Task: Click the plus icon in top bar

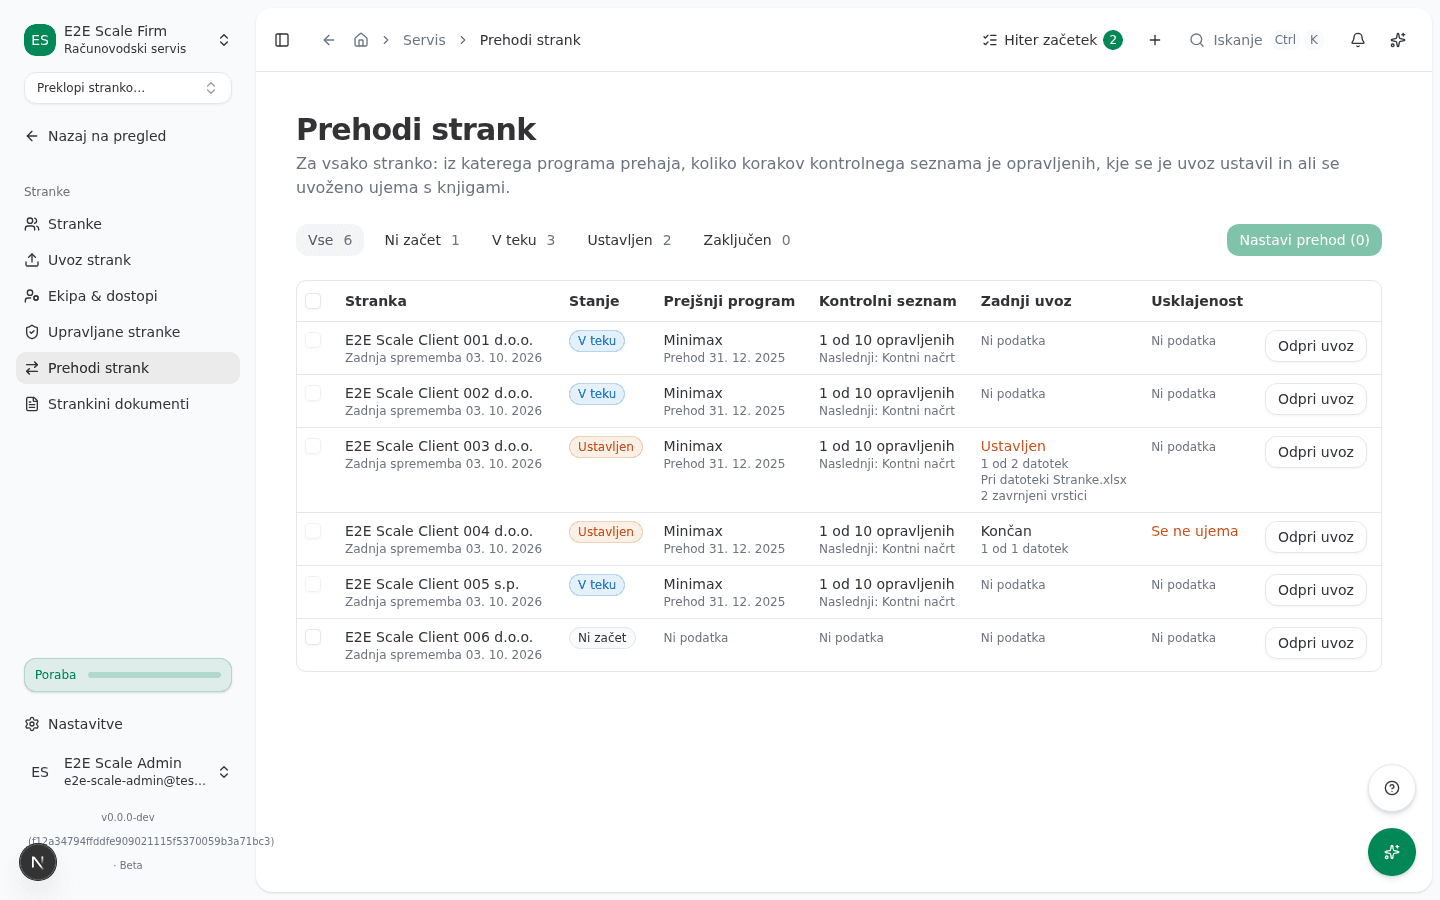Action: pos(1155,40)
